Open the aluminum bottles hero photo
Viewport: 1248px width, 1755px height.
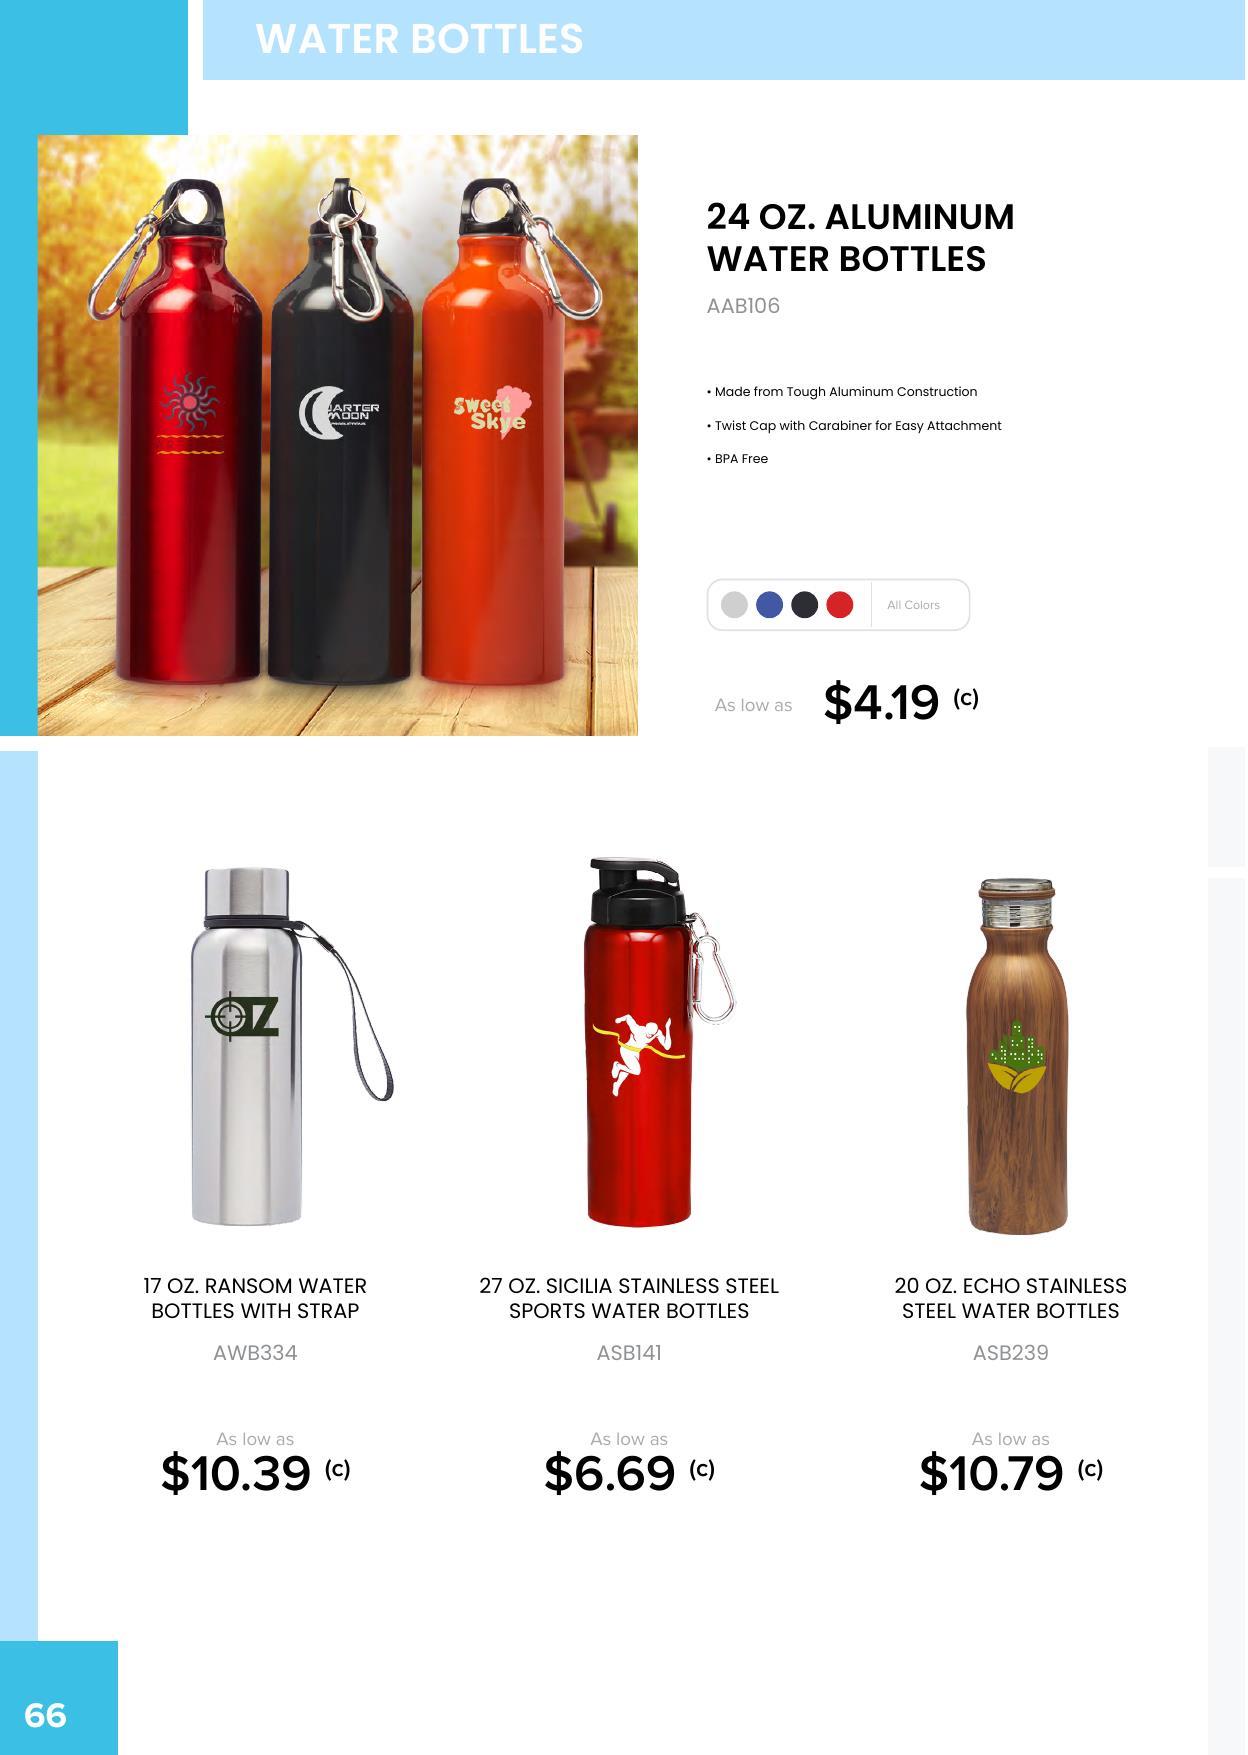pyautogui.click(x=338, y=436)
